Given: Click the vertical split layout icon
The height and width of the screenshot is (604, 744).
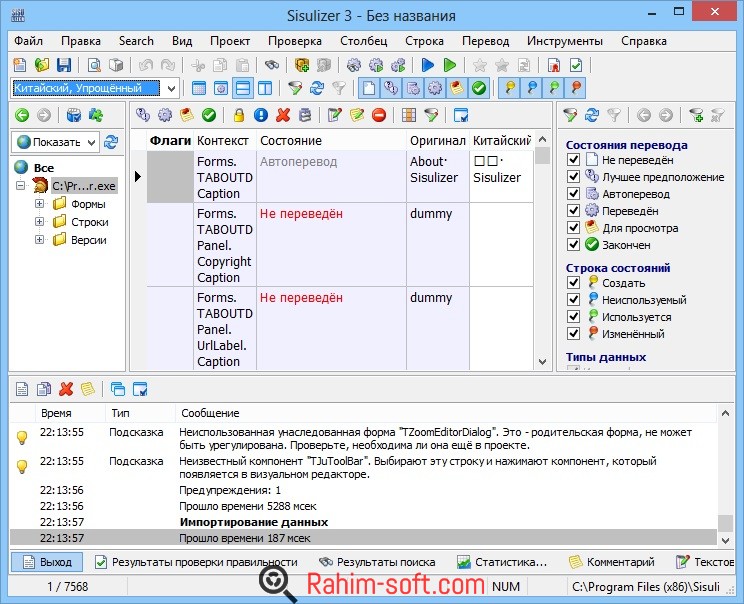Looking at the screenshot, I should point(265,88).
